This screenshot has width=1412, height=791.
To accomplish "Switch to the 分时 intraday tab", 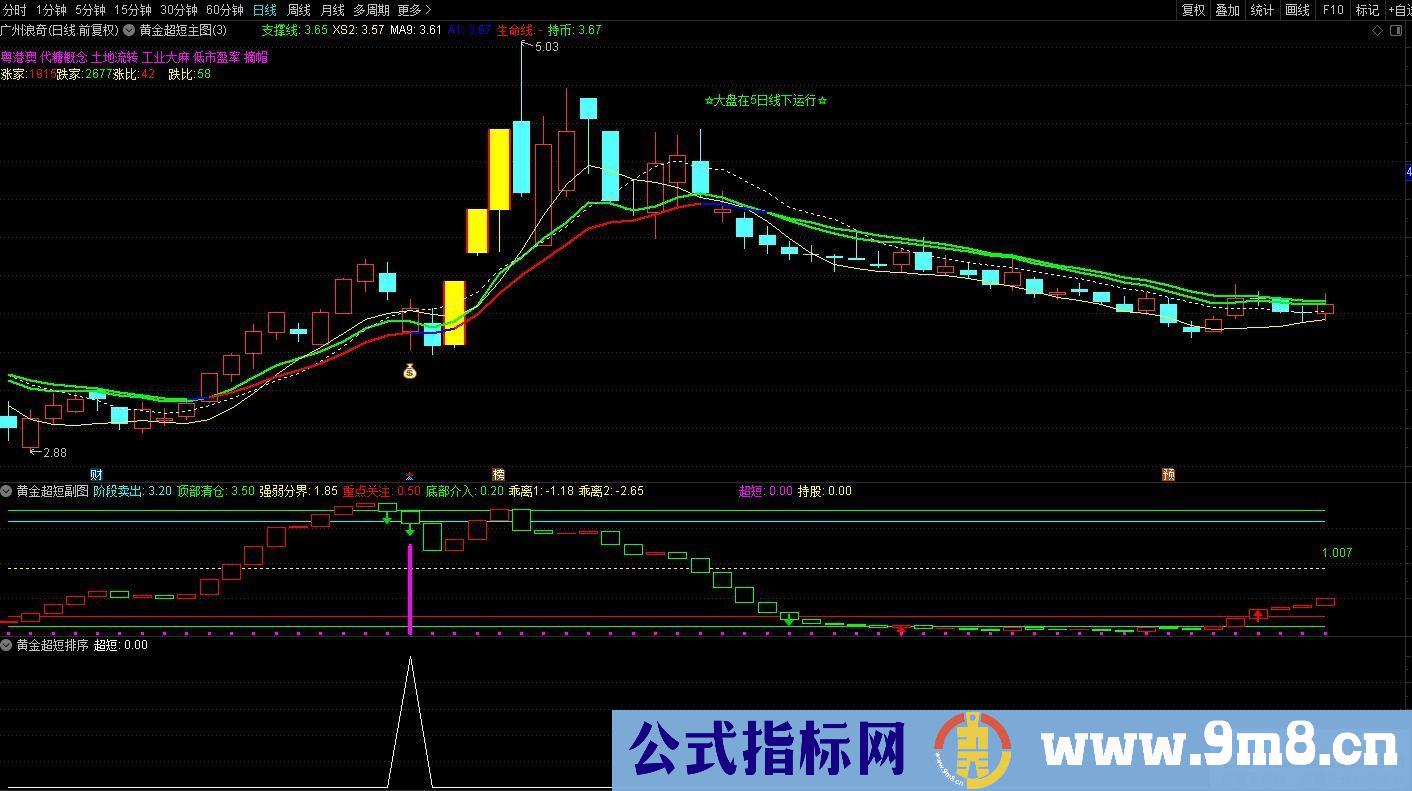I will click(x=15, y=10).
